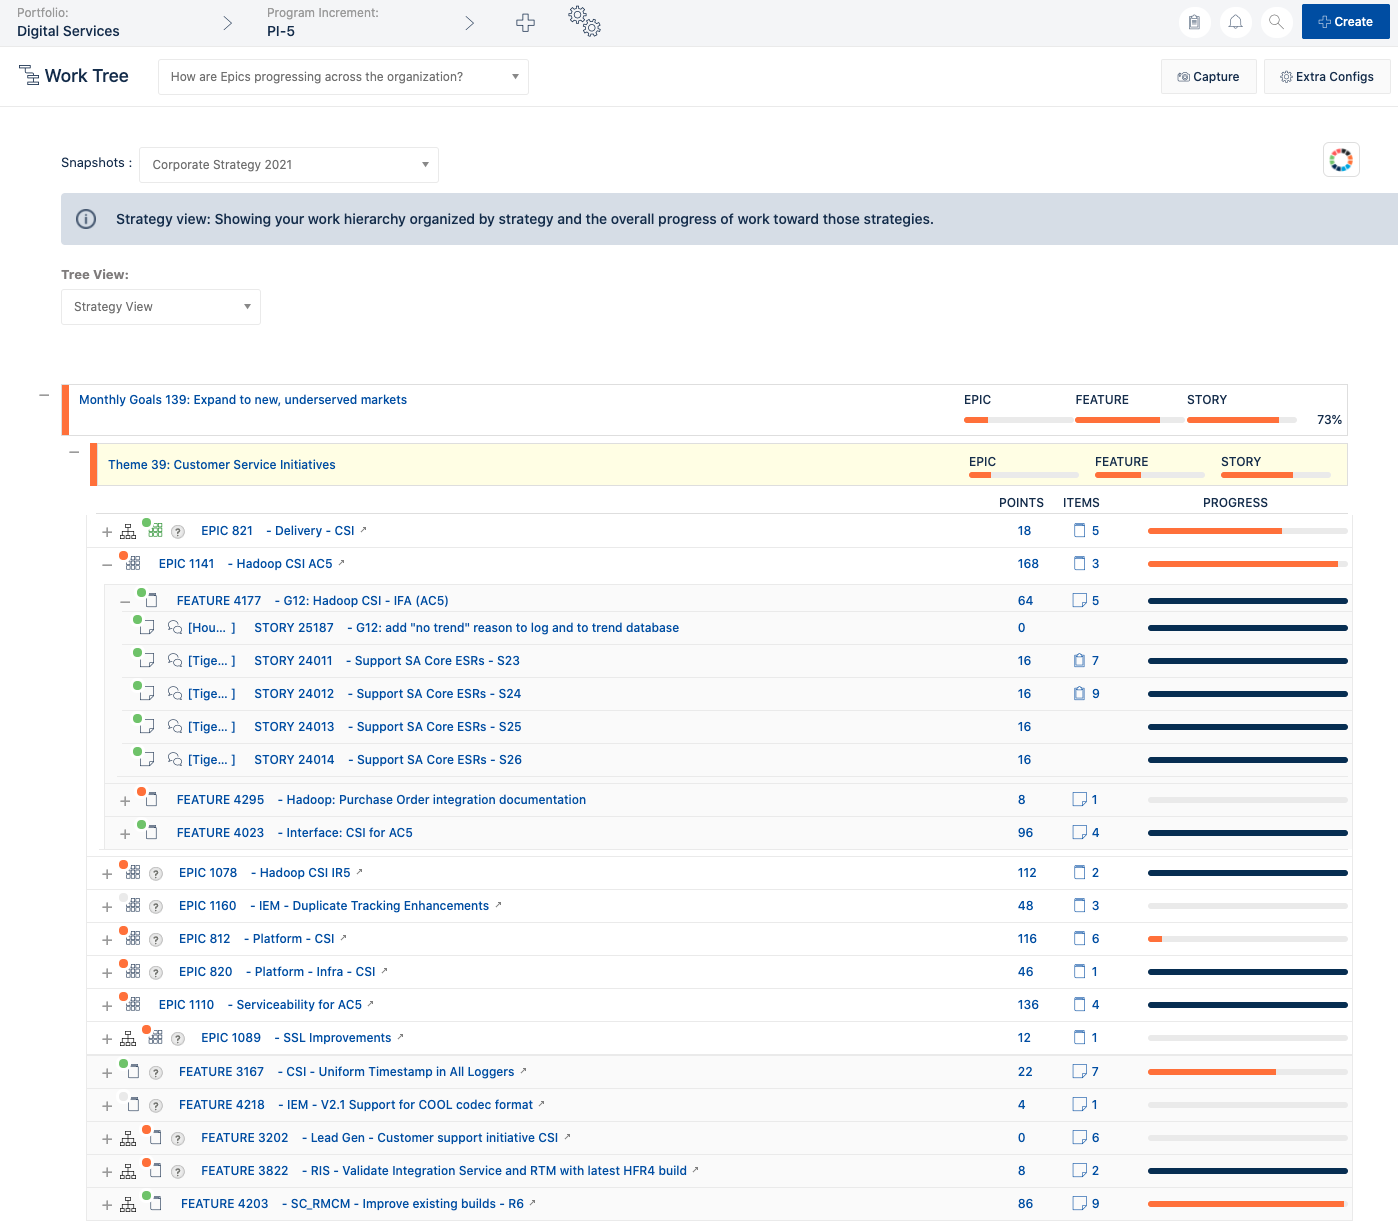Click the PROGRESS column header

coord(1235,503)
